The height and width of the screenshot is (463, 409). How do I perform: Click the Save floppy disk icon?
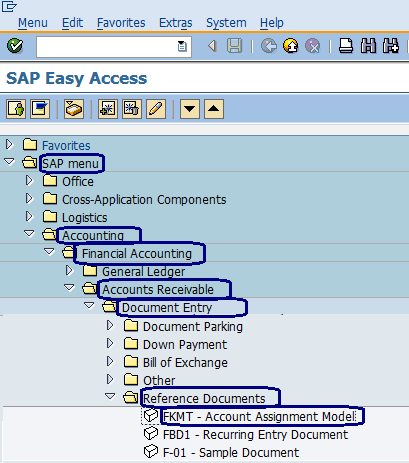coord(234,46)
